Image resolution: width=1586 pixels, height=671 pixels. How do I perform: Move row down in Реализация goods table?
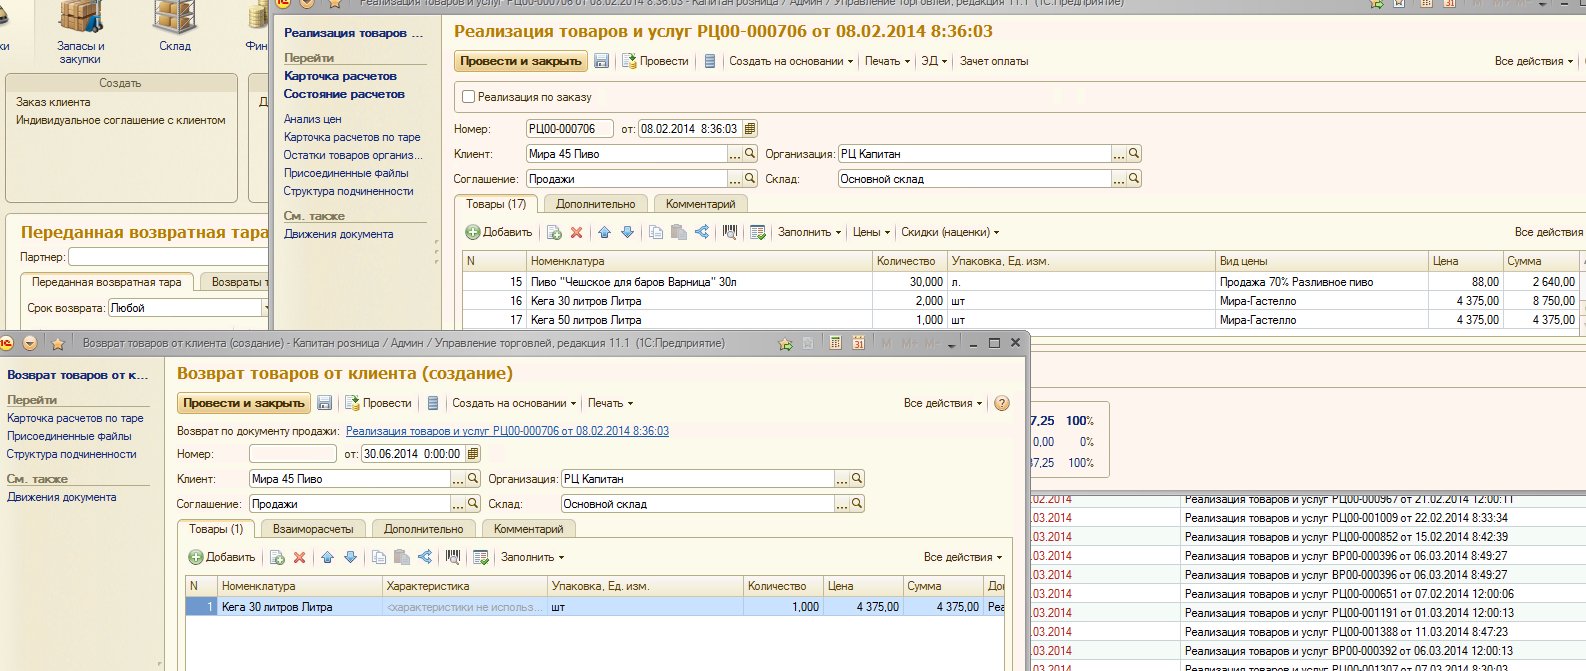(627, 232)
